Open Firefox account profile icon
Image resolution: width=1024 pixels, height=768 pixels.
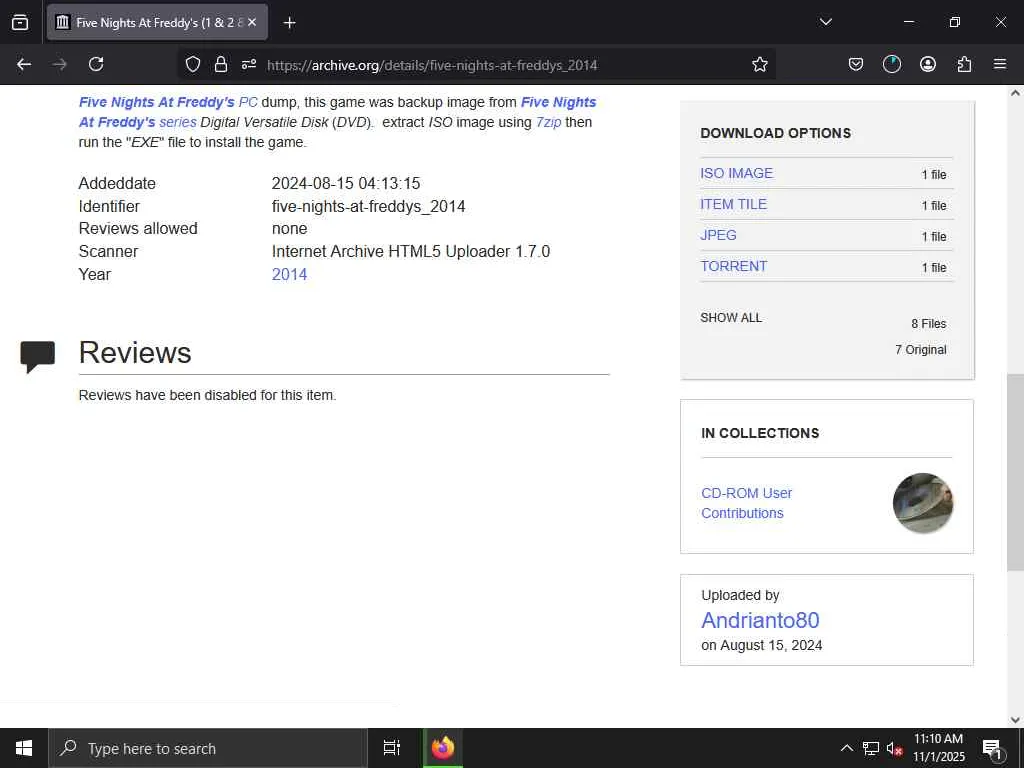pyautogui.click(x=927, y=64)
